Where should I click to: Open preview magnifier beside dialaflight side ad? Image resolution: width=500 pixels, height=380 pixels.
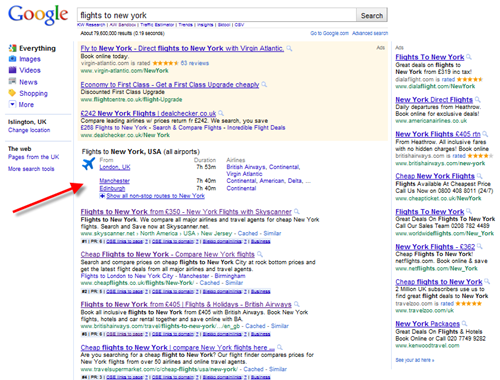click(x=469, y=57)
